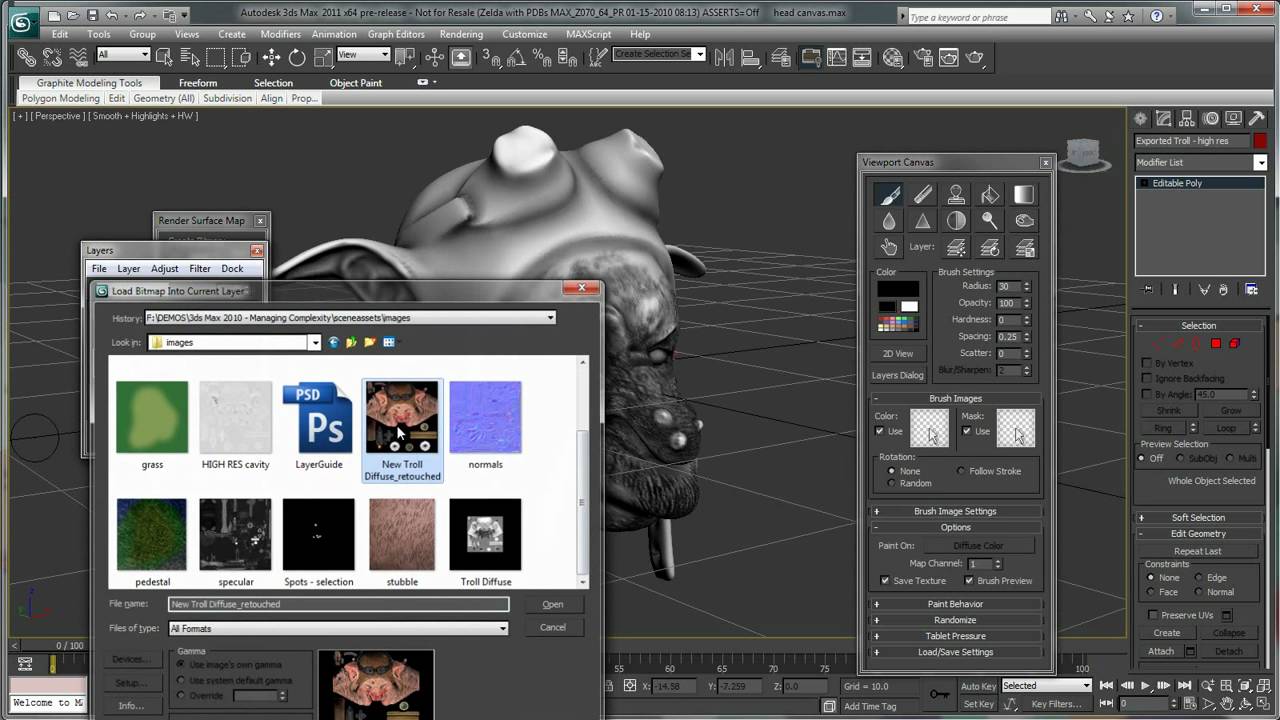The image size is (1280, 720).
Task: Click the Open button in Load Bitmap dialog
Action: [x=553, y=604]
